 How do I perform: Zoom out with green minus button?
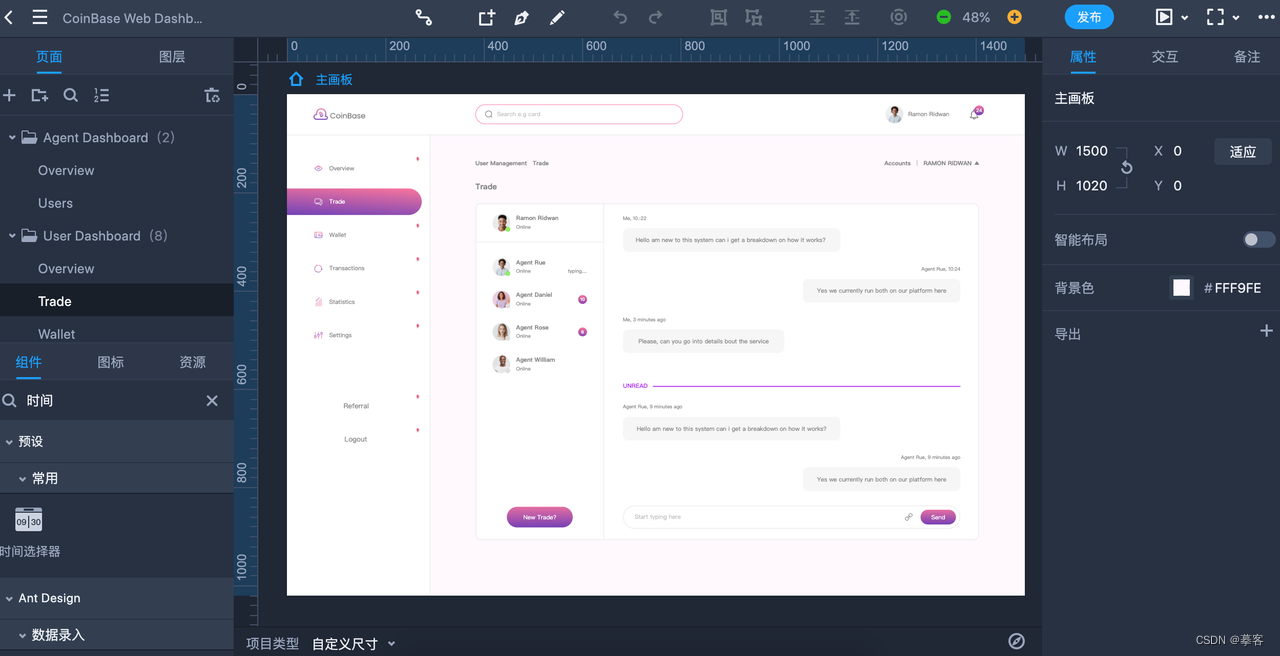[944, 17]
